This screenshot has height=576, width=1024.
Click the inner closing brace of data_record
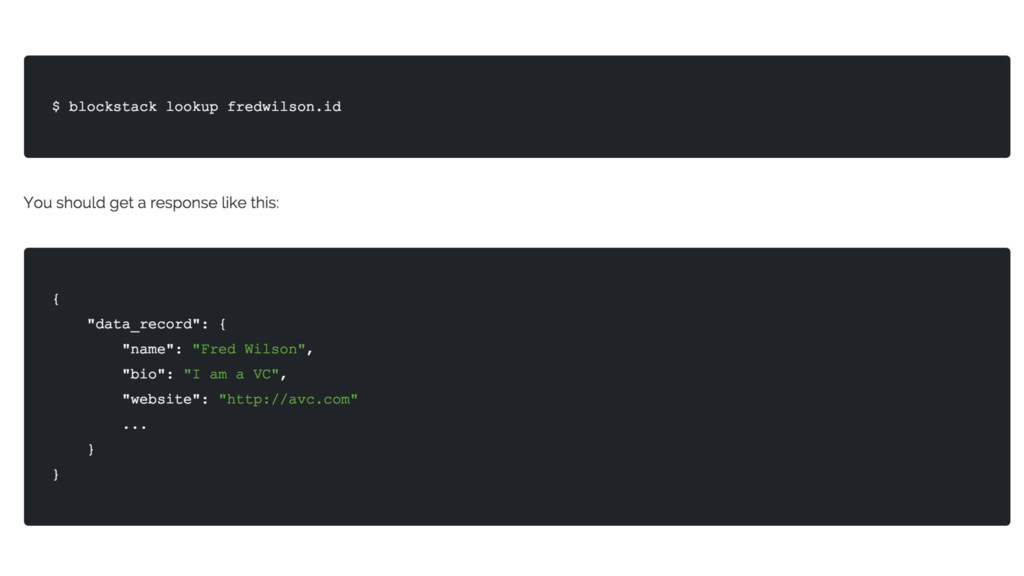pyautogui.click(x=91, y=449)
